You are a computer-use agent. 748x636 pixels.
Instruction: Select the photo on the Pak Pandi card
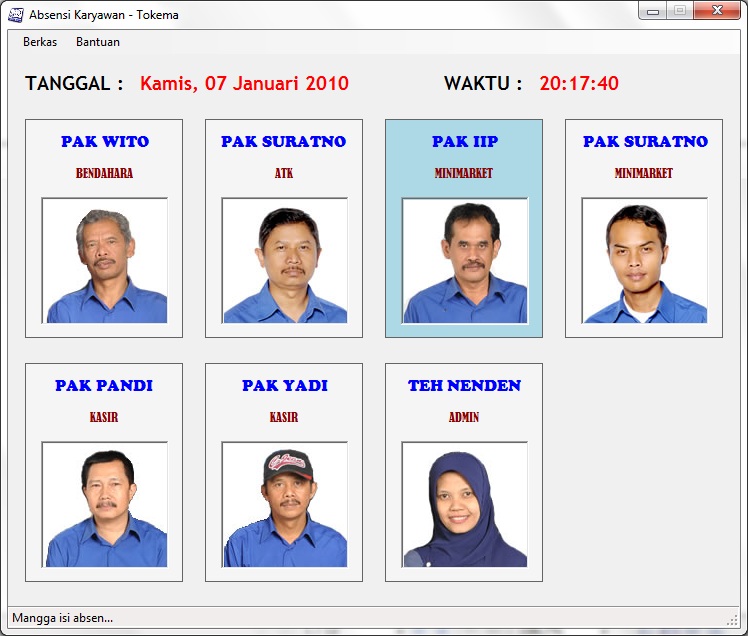104,505
